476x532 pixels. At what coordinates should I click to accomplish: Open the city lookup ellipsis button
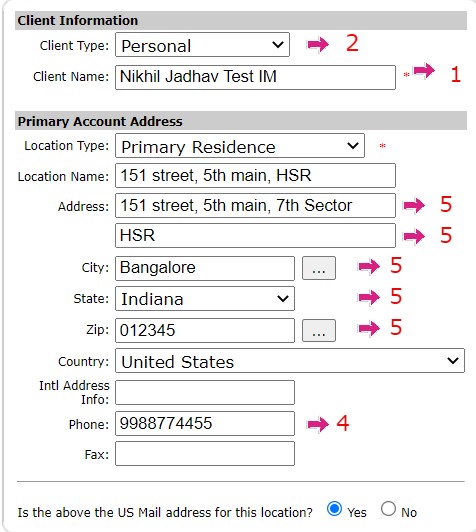tap(319, 268)
